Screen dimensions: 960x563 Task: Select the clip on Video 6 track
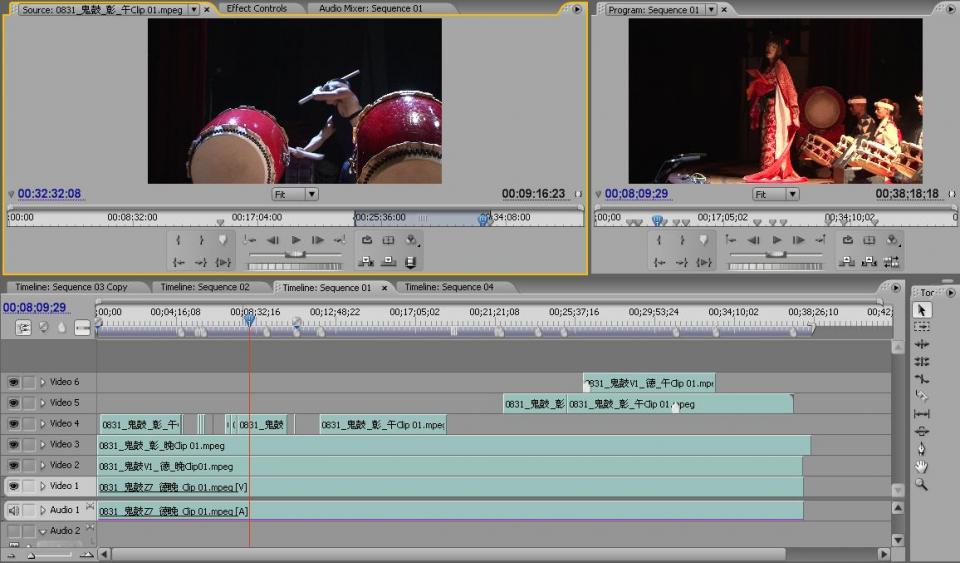[649, 383]
